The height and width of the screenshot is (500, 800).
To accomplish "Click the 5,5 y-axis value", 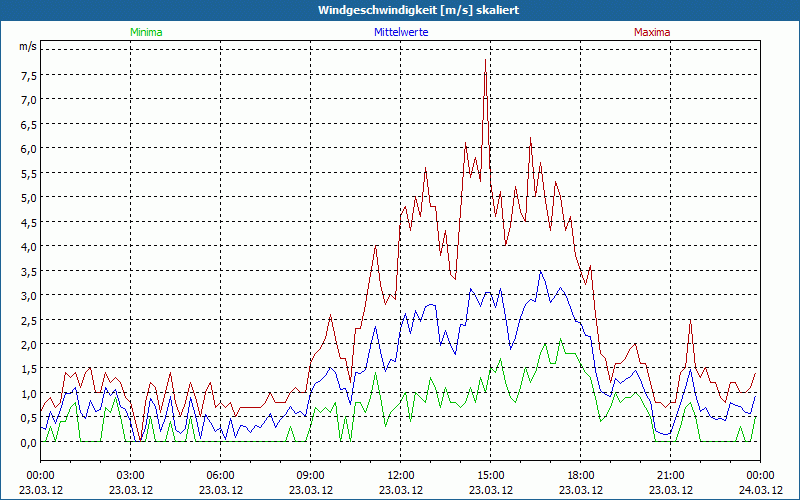I will click(x=29, y=173).
